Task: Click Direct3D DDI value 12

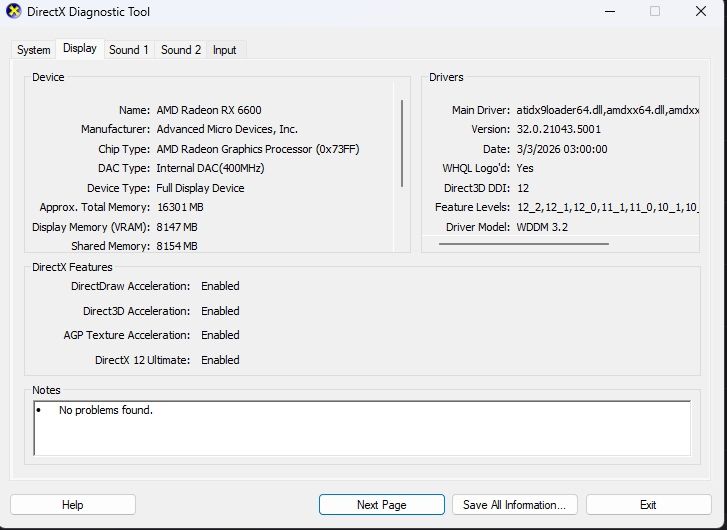Action: click(523, 188)
